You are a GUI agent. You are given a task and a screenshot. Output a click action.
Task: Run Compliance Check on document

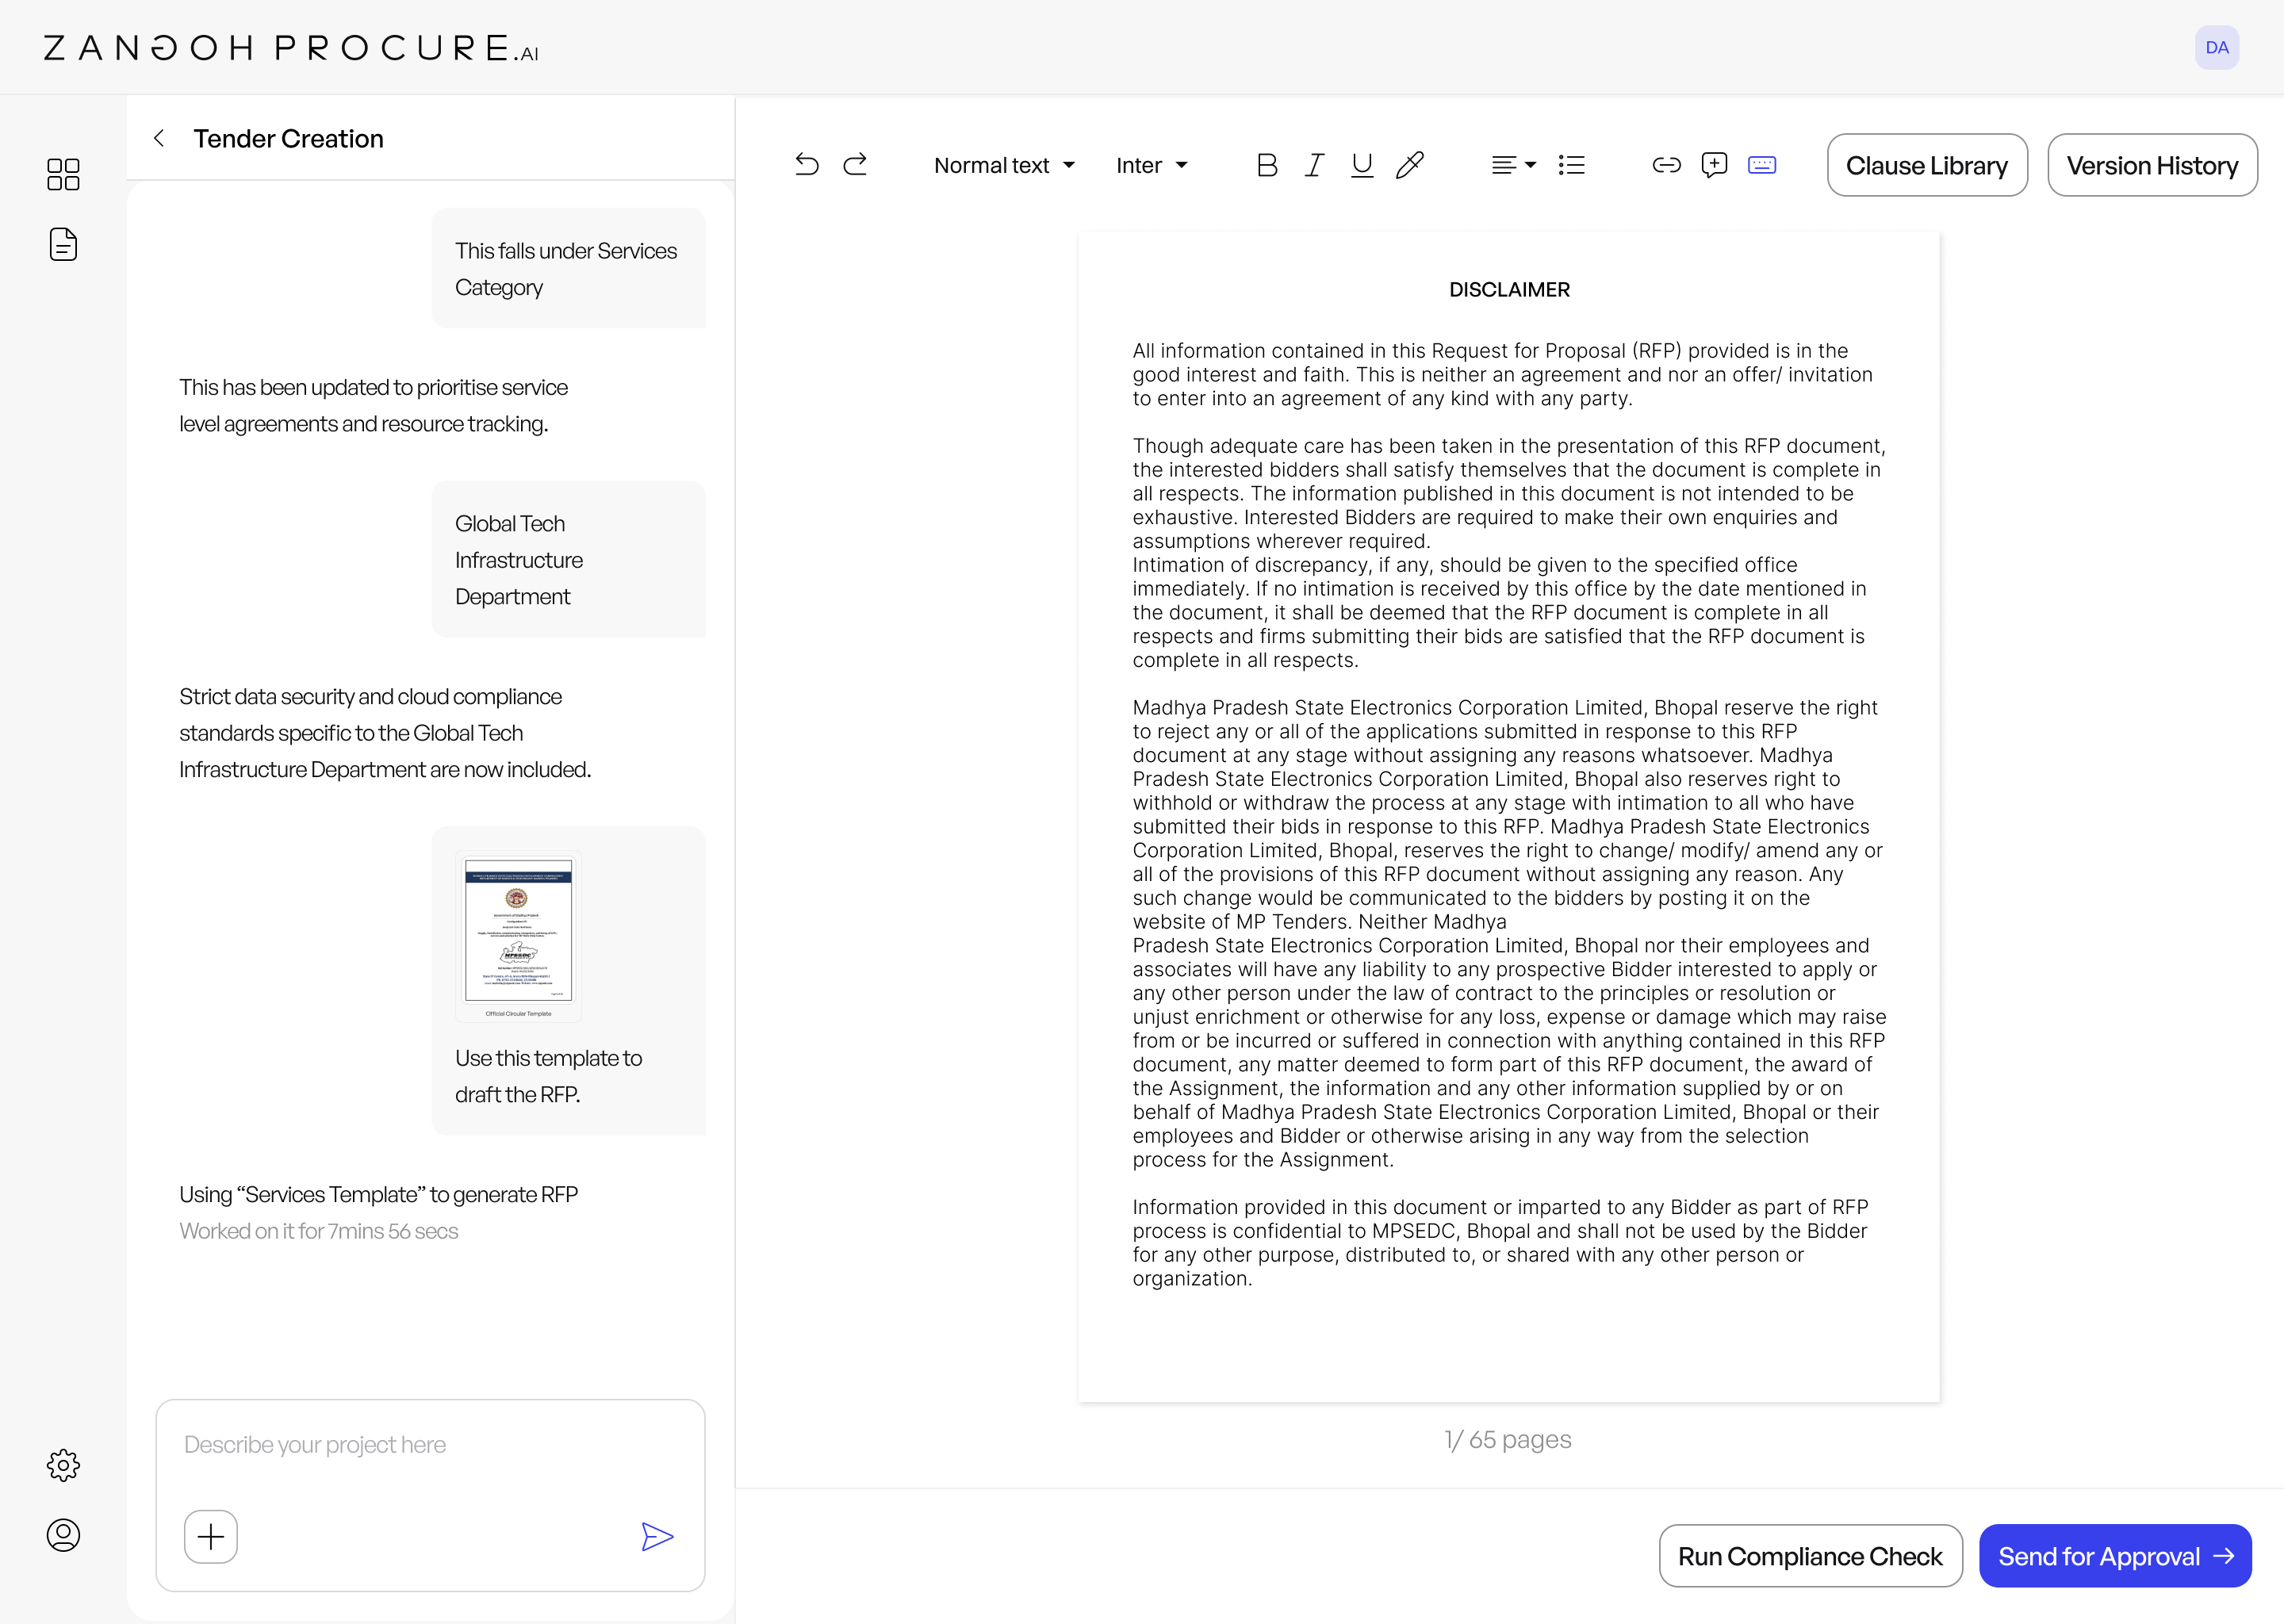pyautogui.click(x=1810, y=1556)
